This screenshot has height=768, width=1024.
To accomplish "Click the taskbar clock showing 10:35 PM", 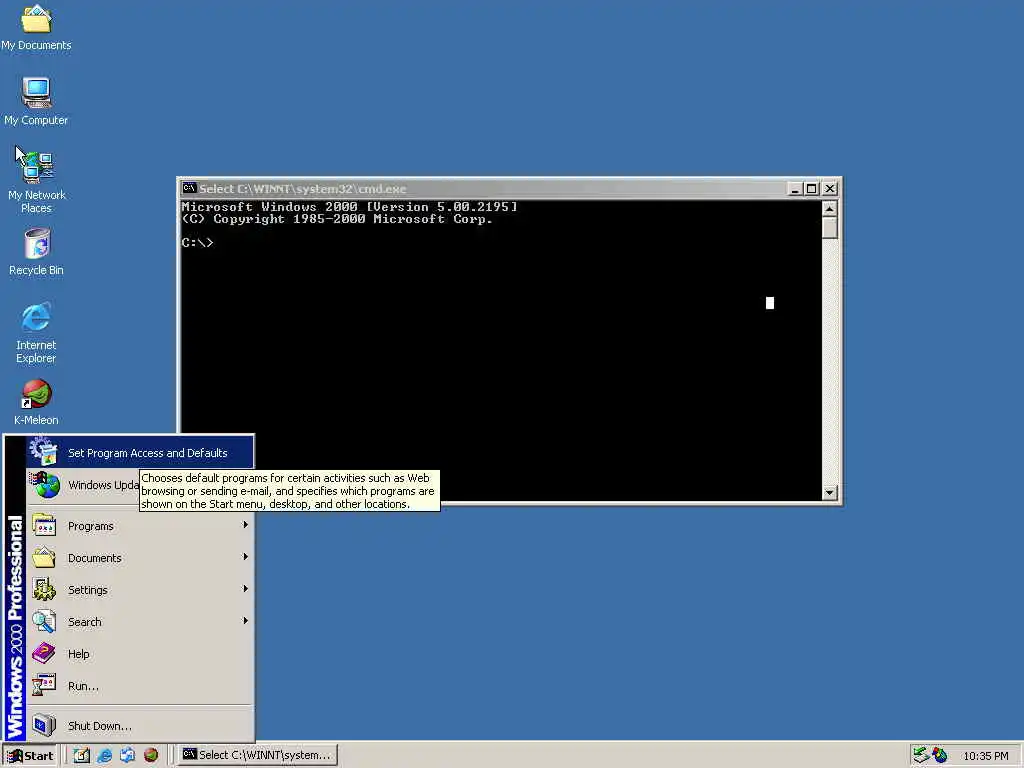I will [x=985, y=756].
